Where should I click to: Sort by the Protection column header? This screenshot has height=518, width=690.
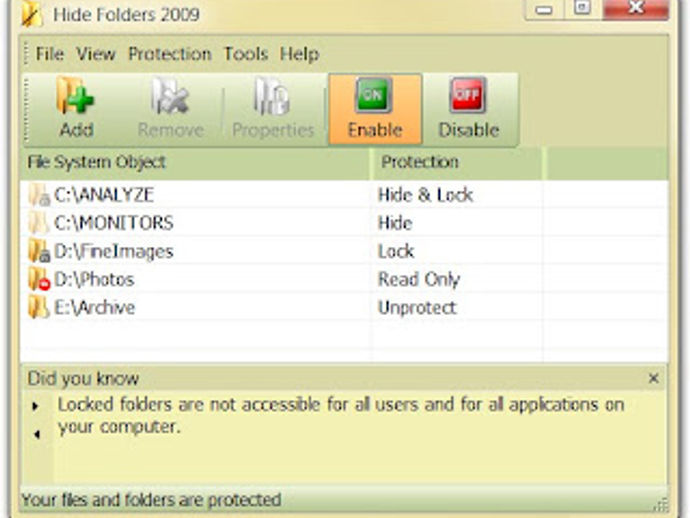pyautogui.click(x=456, y=162)
